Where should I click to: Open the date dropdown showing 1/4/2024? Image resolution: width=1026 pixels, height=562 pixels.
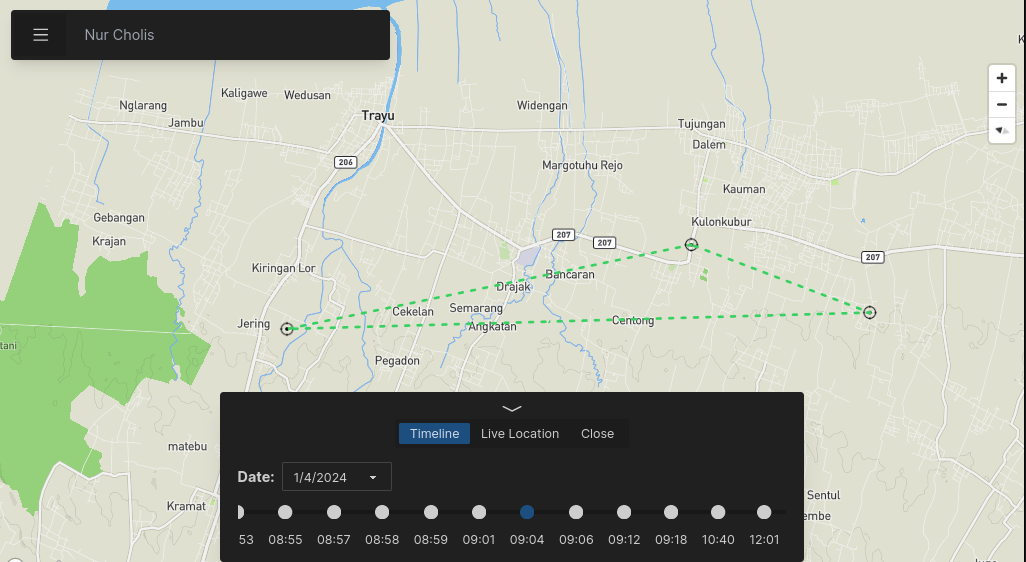click(x=336, y=477)
